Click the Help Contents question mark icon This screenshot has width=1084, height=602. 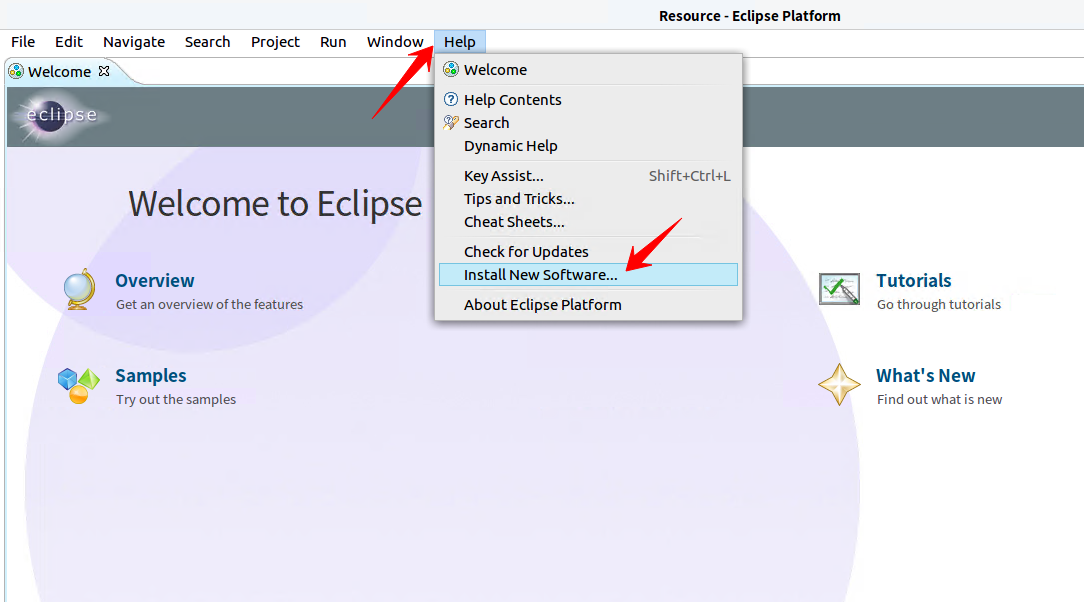[x=451, y=99]
